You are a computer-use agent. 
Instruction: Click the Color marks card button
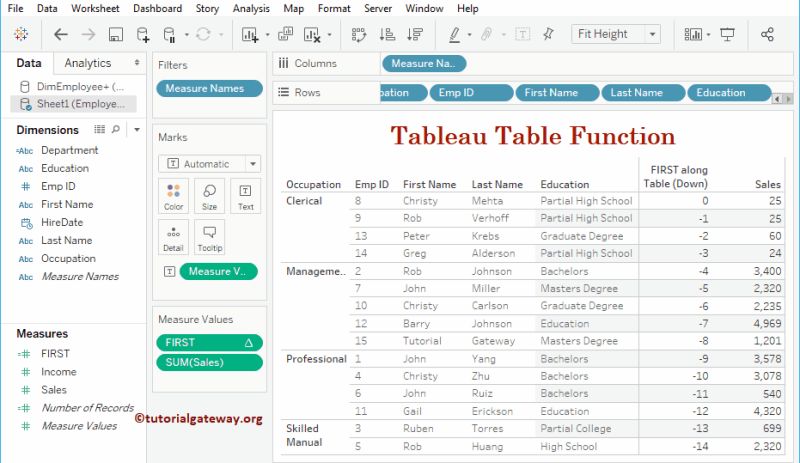click(173, 197)
